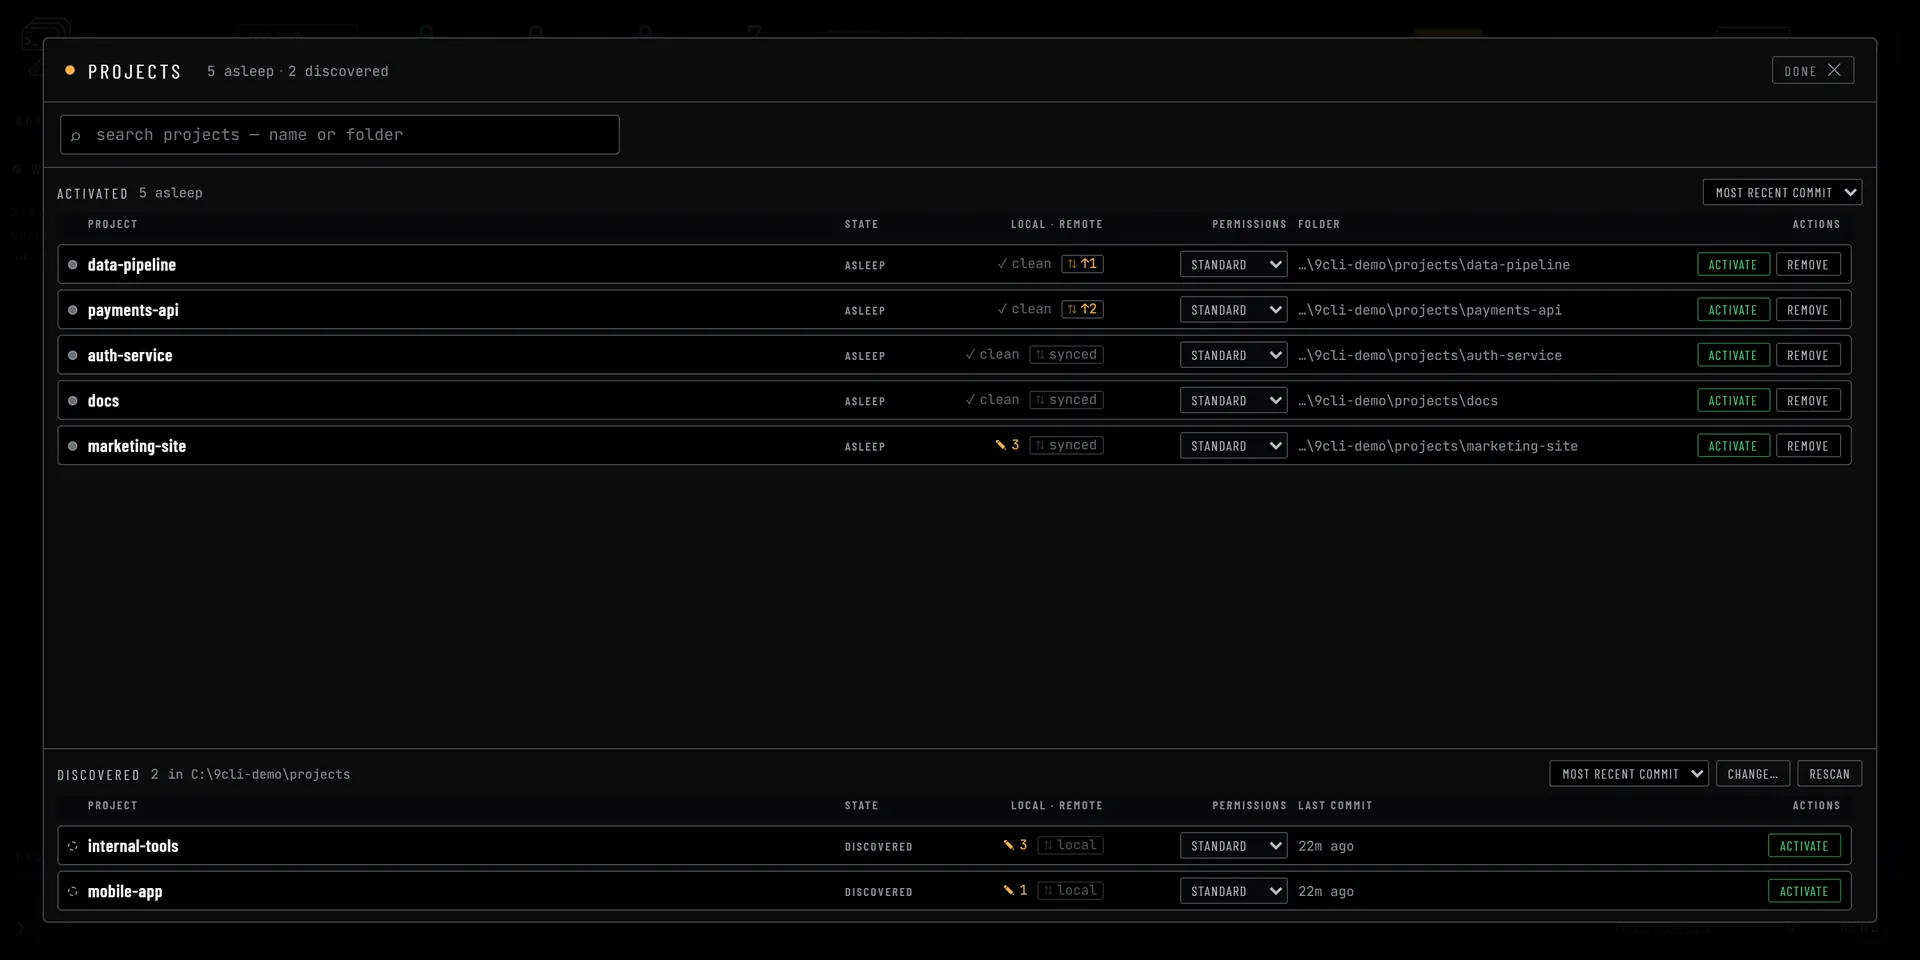Open permissions dropdown for data-pipeline
Image resolution: width=1920 pixels, height=960 pixels.
(1233, 265)
